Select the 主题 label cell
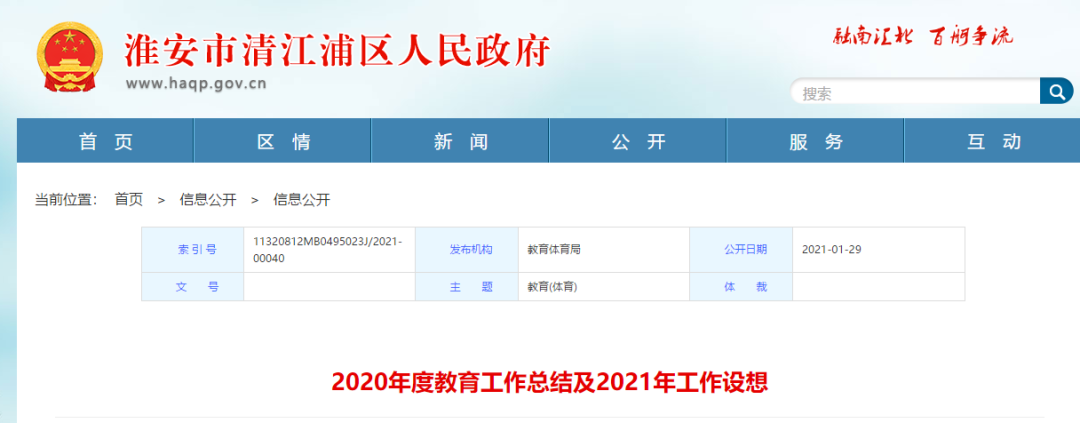Viewport: 1080px width, 423px height. coord(467,287)
